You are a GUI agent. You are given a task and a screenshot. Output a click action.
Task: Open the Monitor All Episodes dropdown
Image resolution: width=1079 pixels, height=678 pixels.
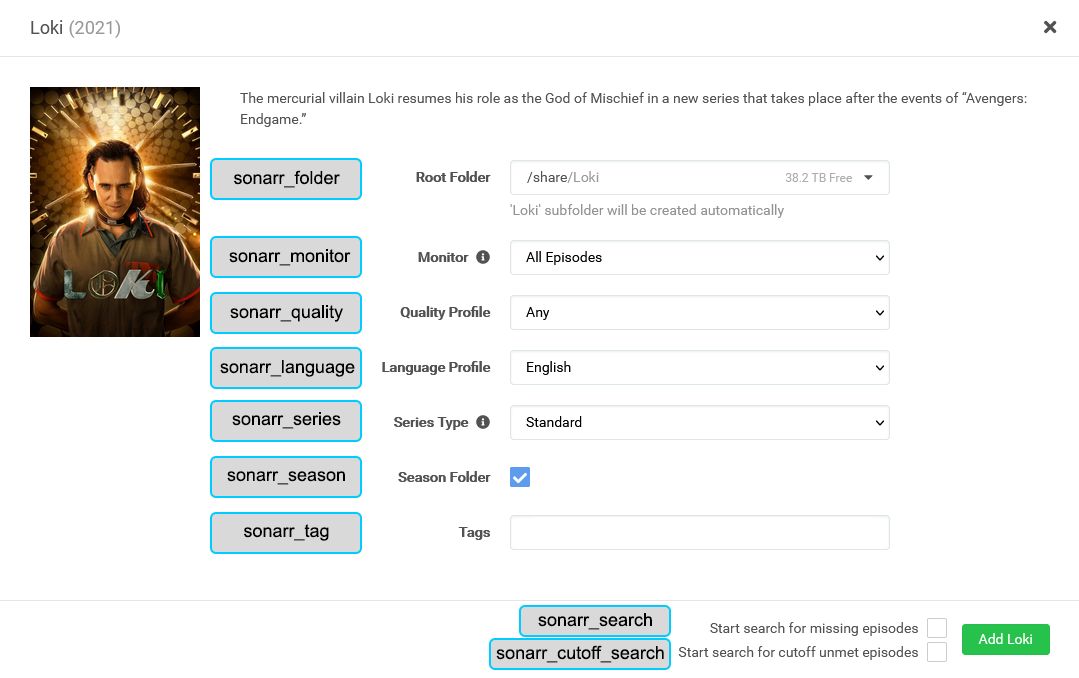point(699,257)
